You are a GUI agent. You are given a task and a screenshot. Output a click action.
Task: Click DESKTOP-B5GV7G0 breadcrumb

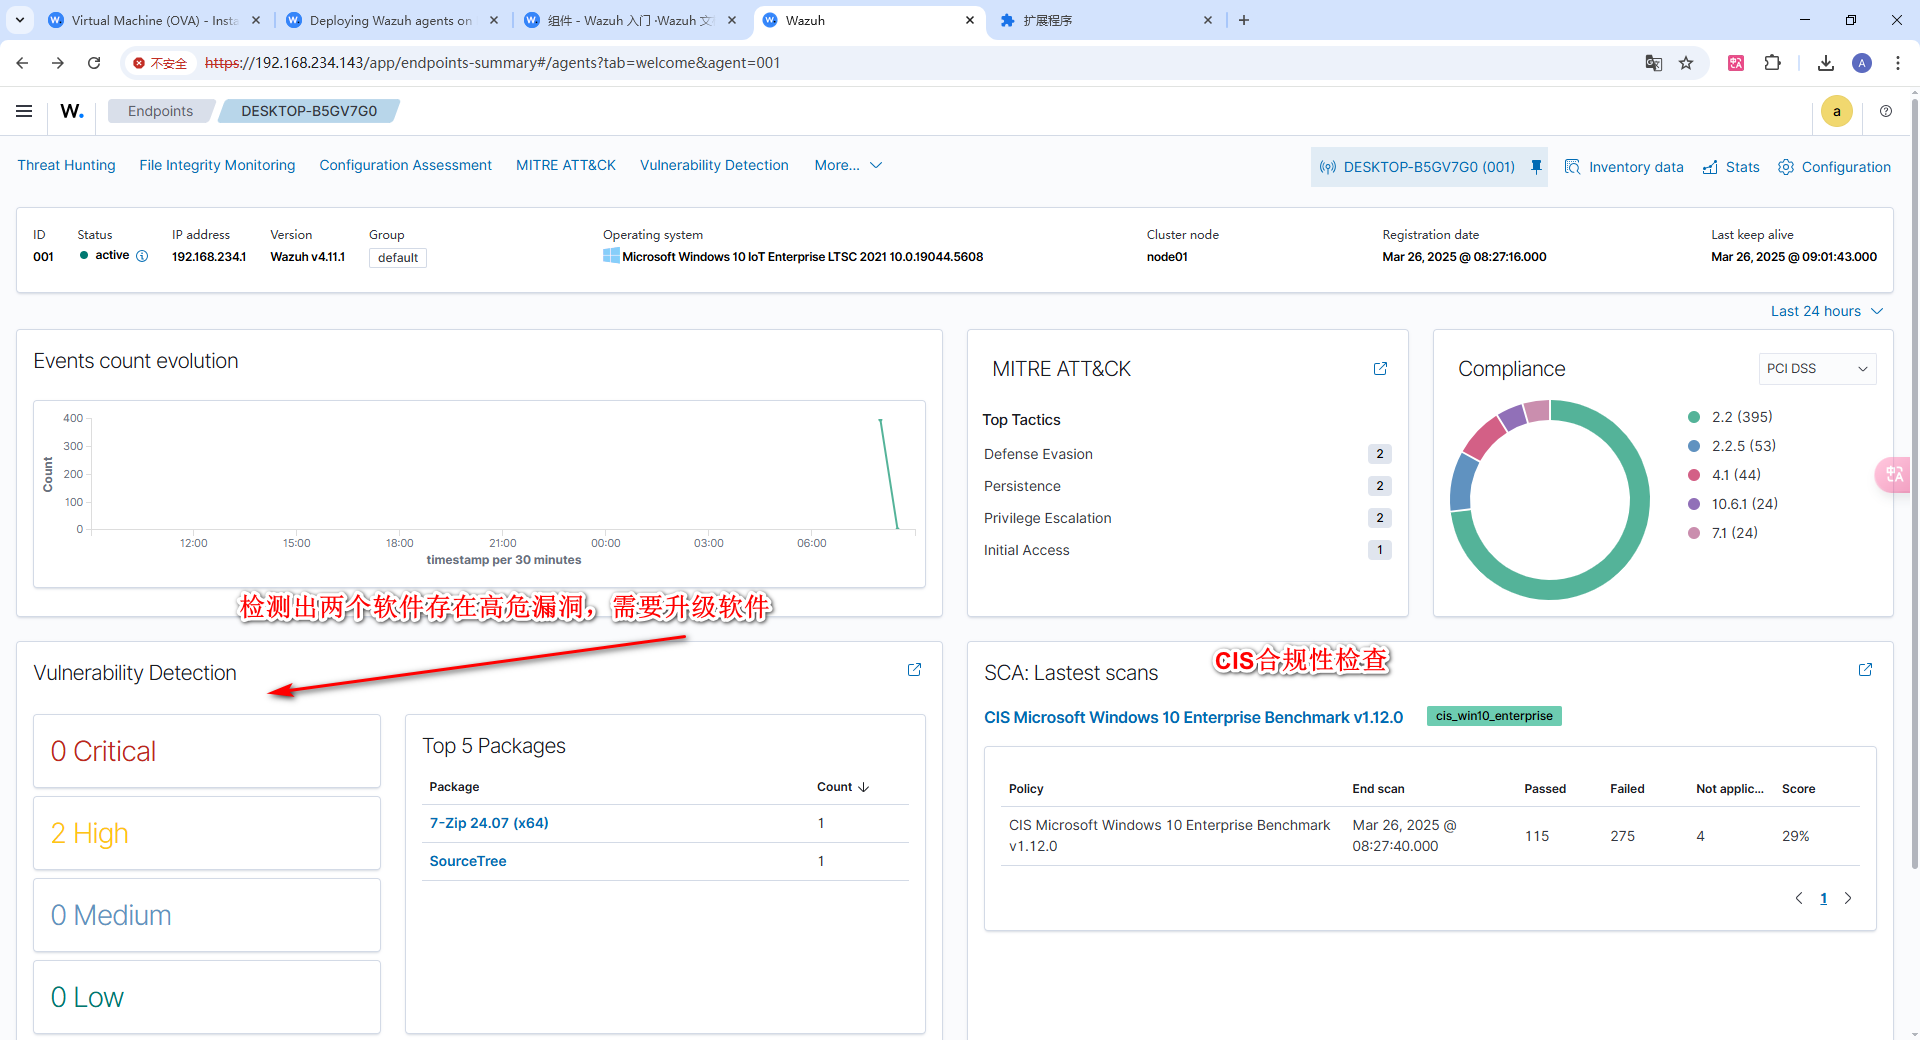pyautogui.click(x=308, y=111)
